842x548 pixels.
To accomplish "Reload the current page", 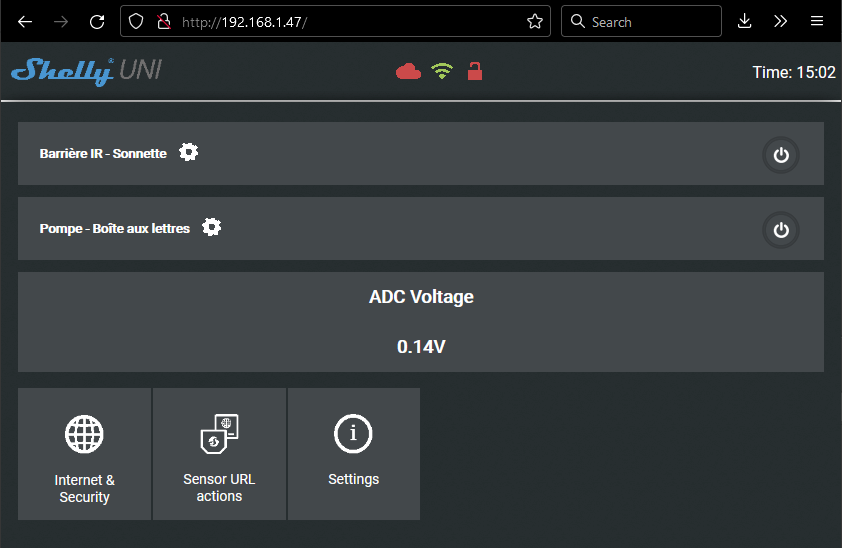I will pos(97,21).
